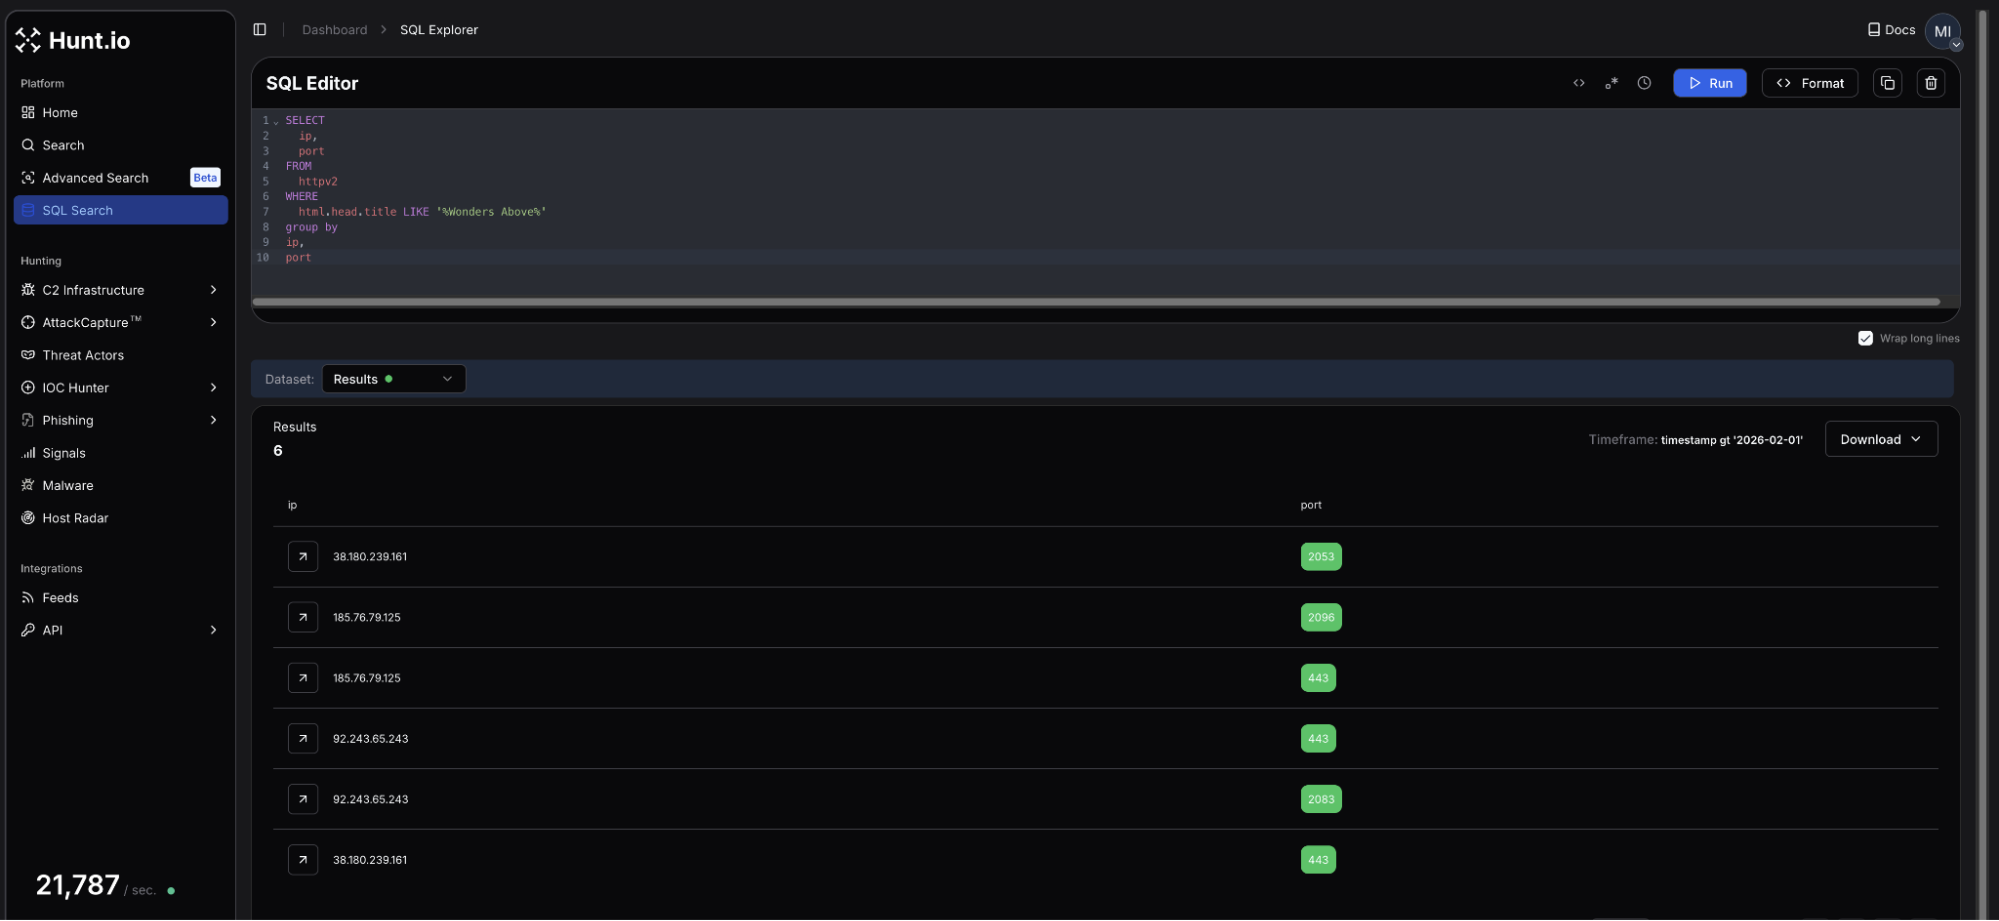Expand the C2 Infrastructure submenu
This screenshot has width=1999, height=921.
pyautogui.click(x=213, y=290)
